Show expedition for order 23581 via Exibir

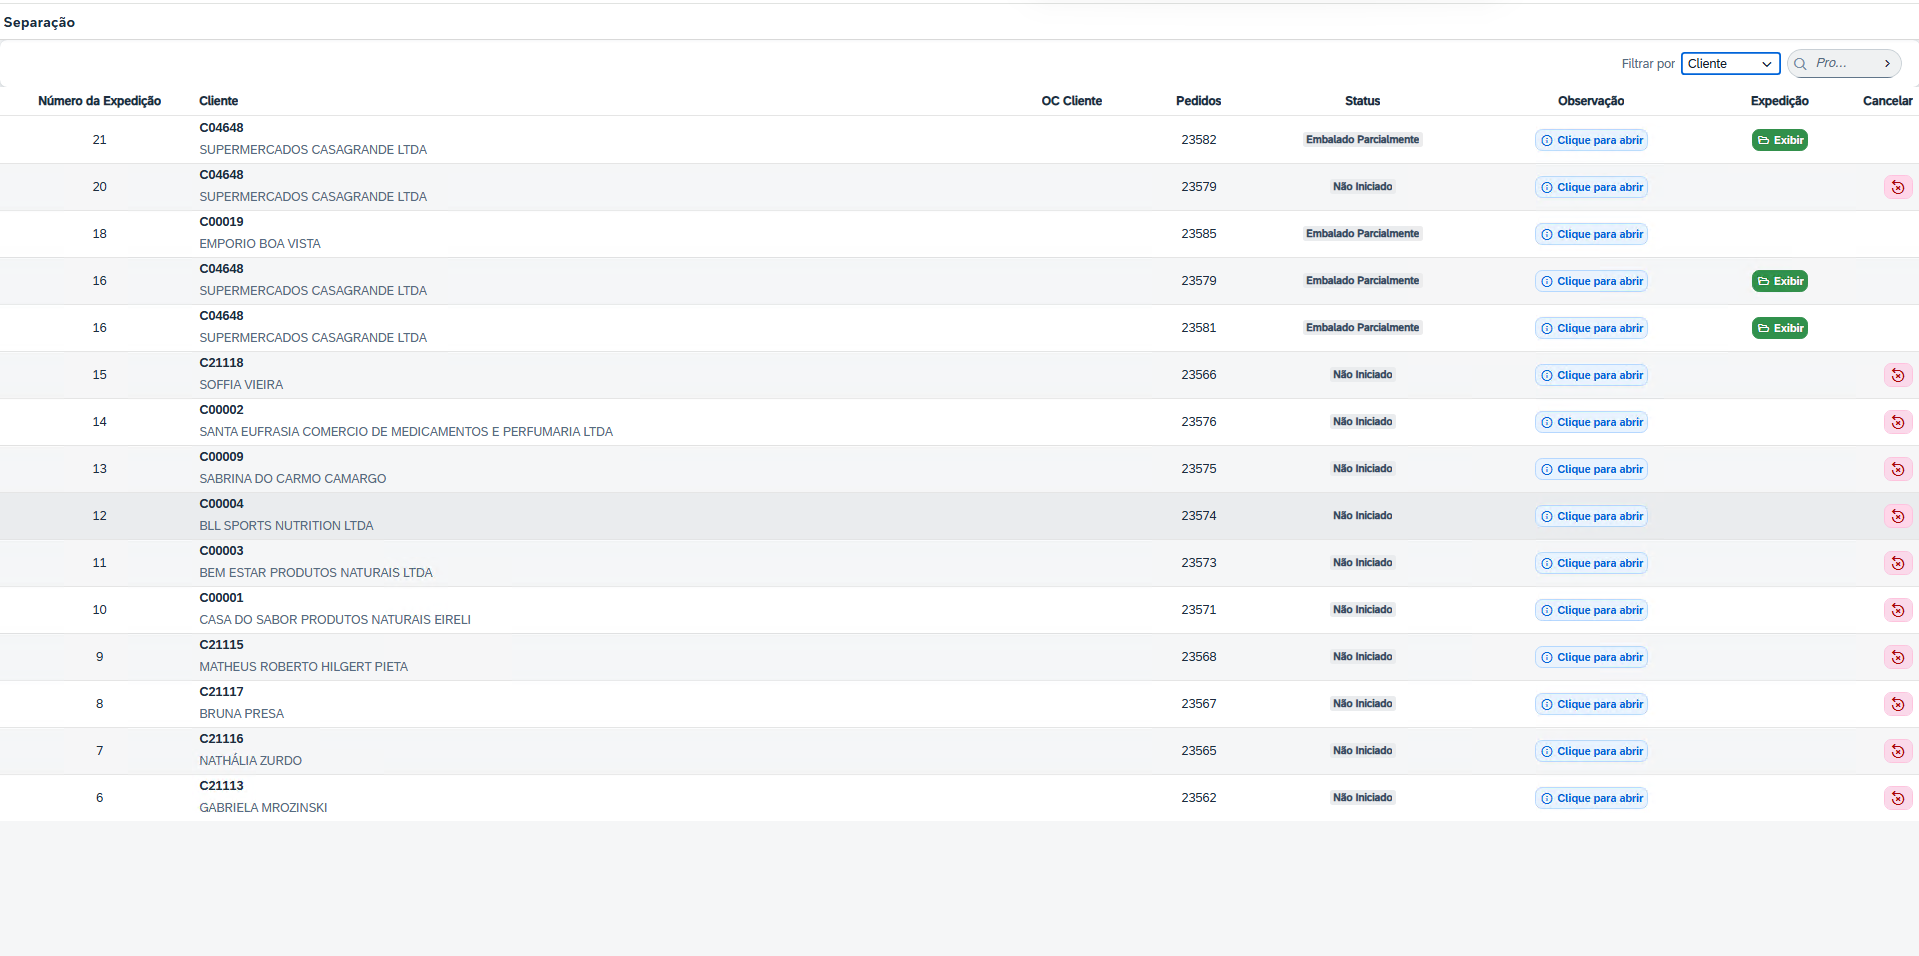(1779, 328)
